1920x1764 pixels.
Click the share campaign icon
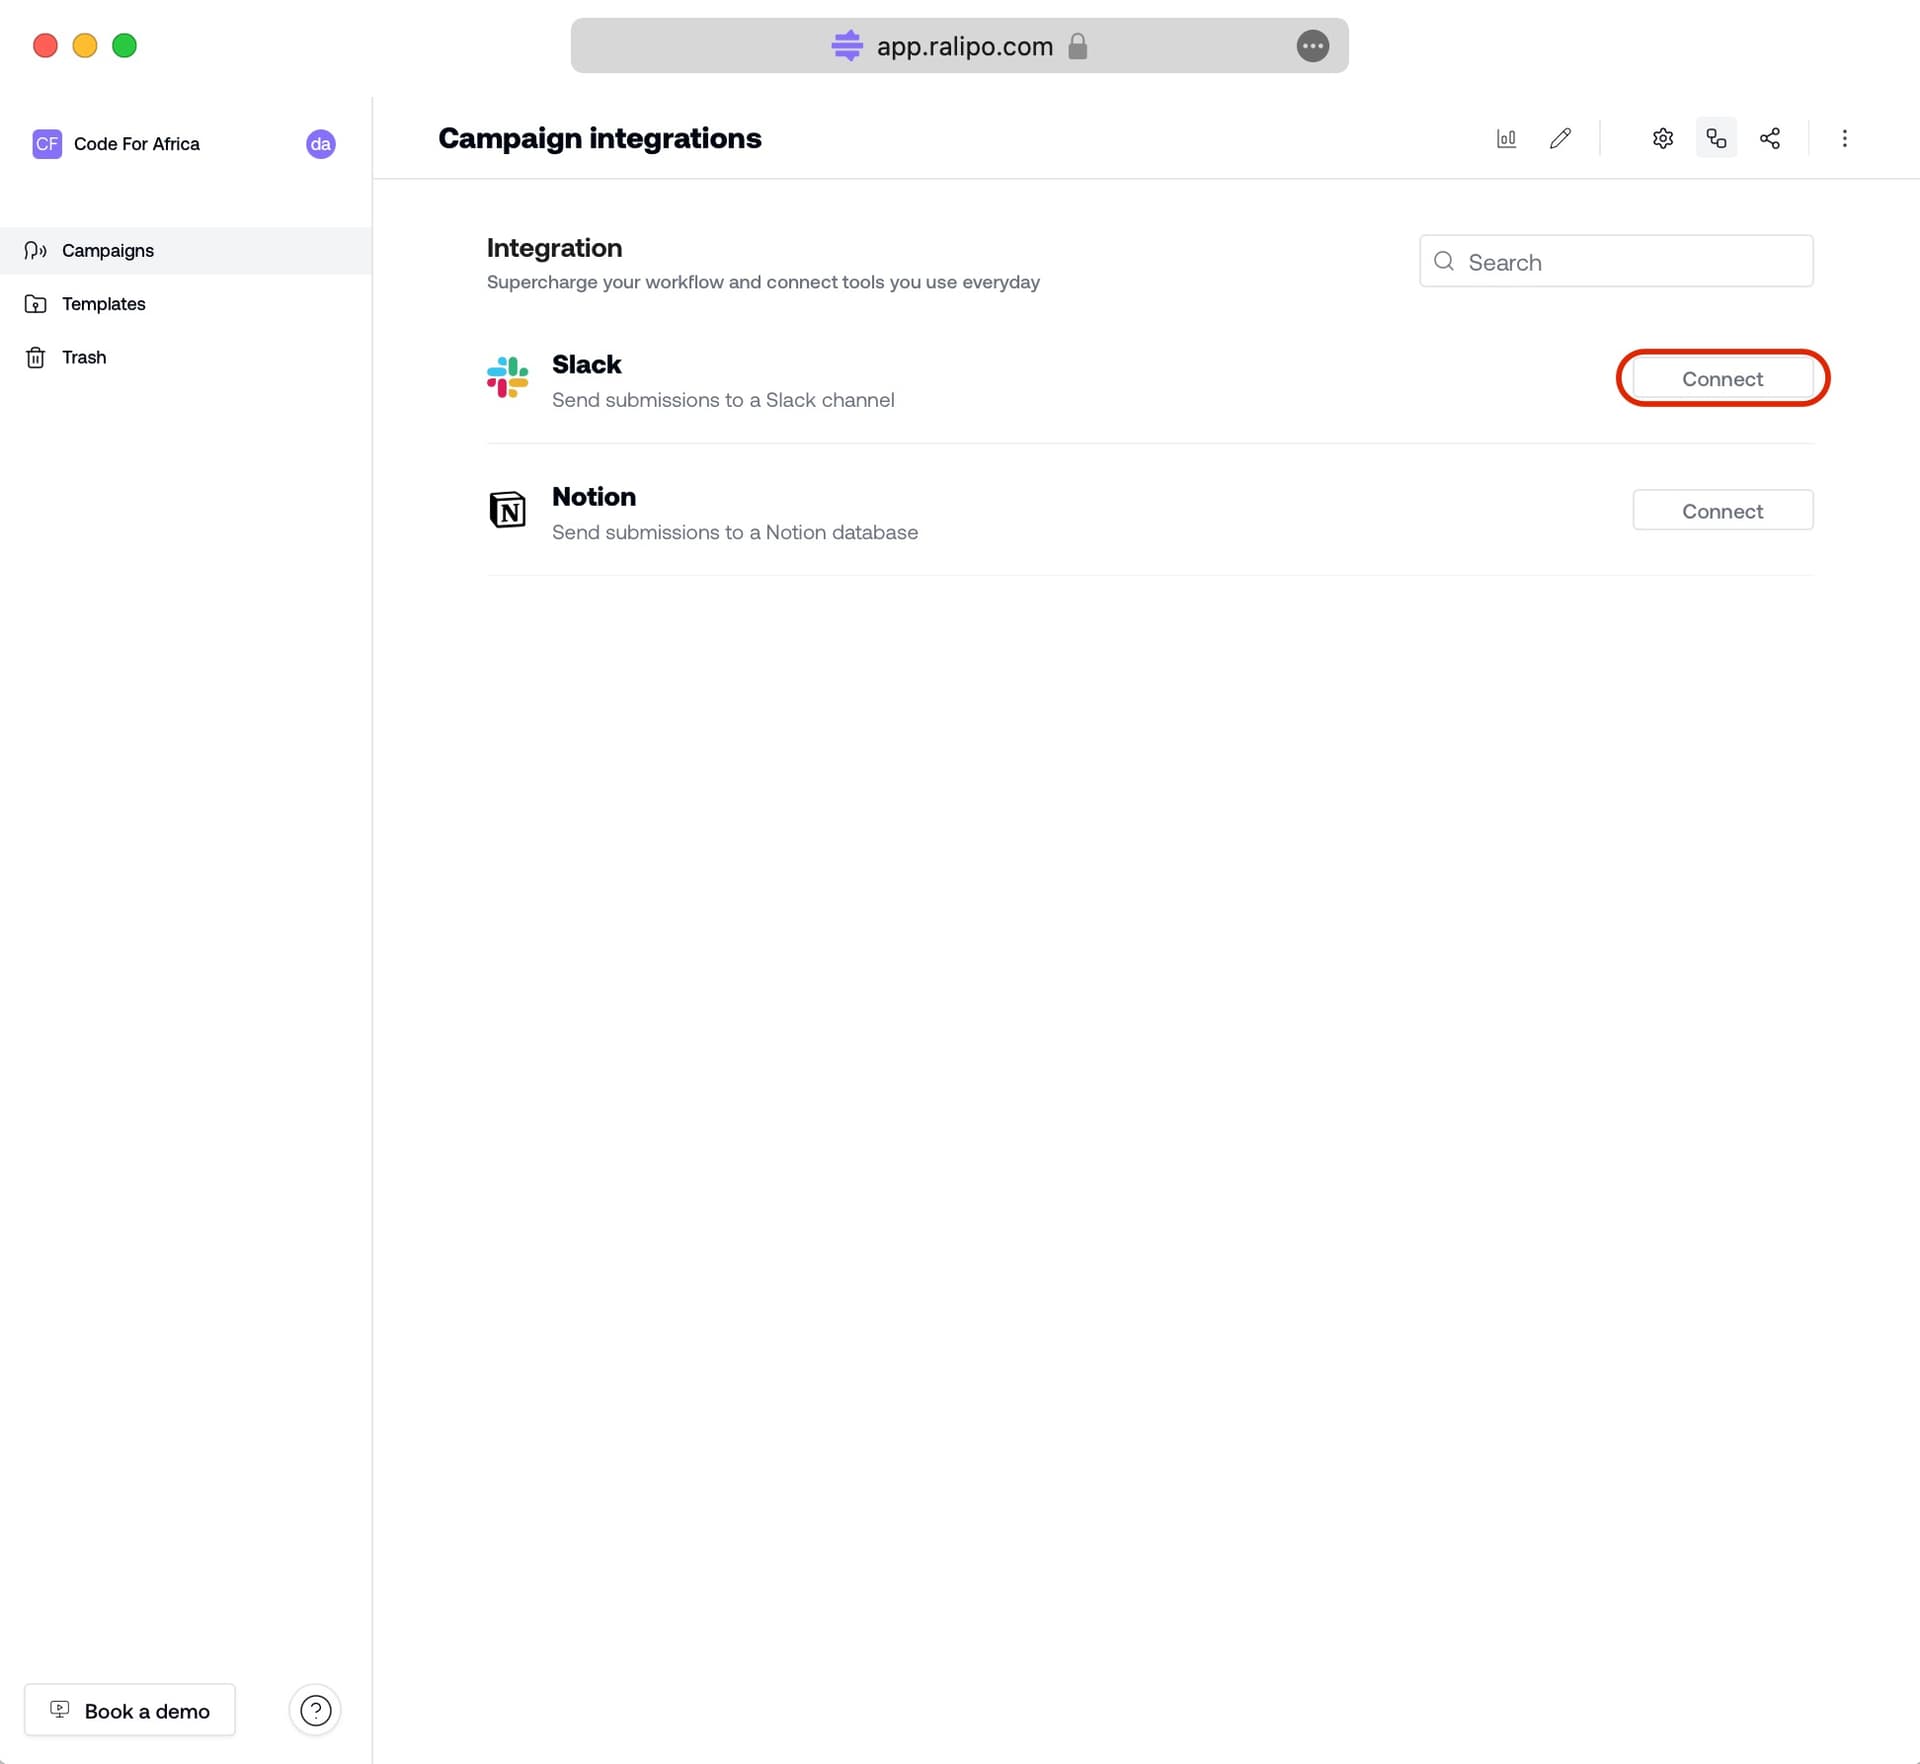(x=1769, y=138)
